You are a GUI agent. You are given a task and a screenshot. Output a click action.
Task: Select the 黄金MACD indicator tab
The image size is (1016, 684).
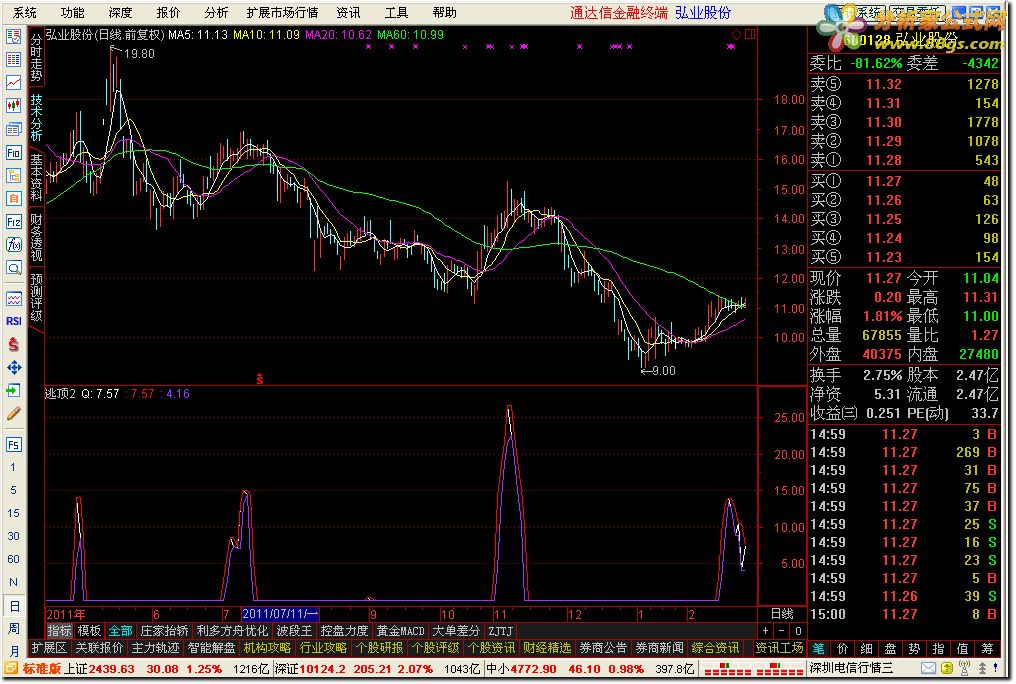(400, 631)
